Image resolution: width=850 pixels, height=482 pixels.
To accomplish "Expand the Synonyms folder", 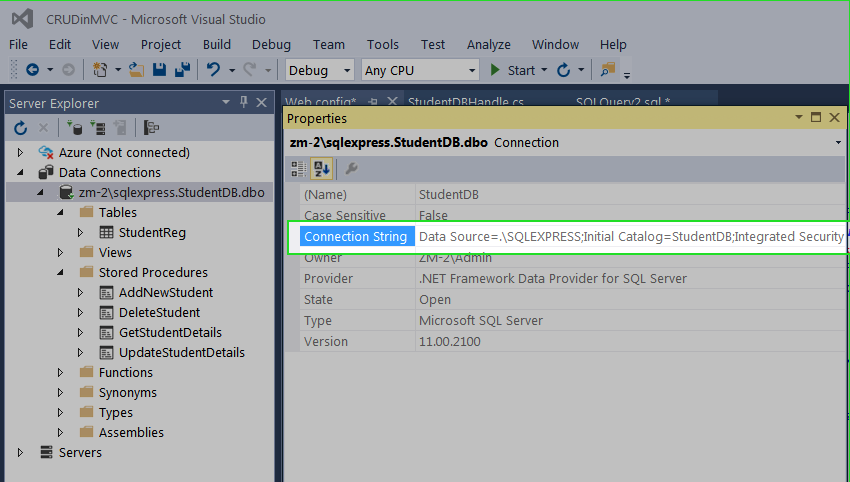I will coord(61,393).
